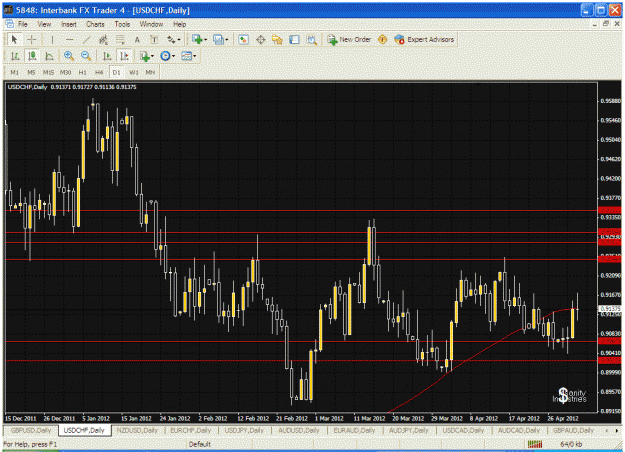Select the trendline drawing tool
The height and width of the screenshot is (452, 625).
point(86,39)
